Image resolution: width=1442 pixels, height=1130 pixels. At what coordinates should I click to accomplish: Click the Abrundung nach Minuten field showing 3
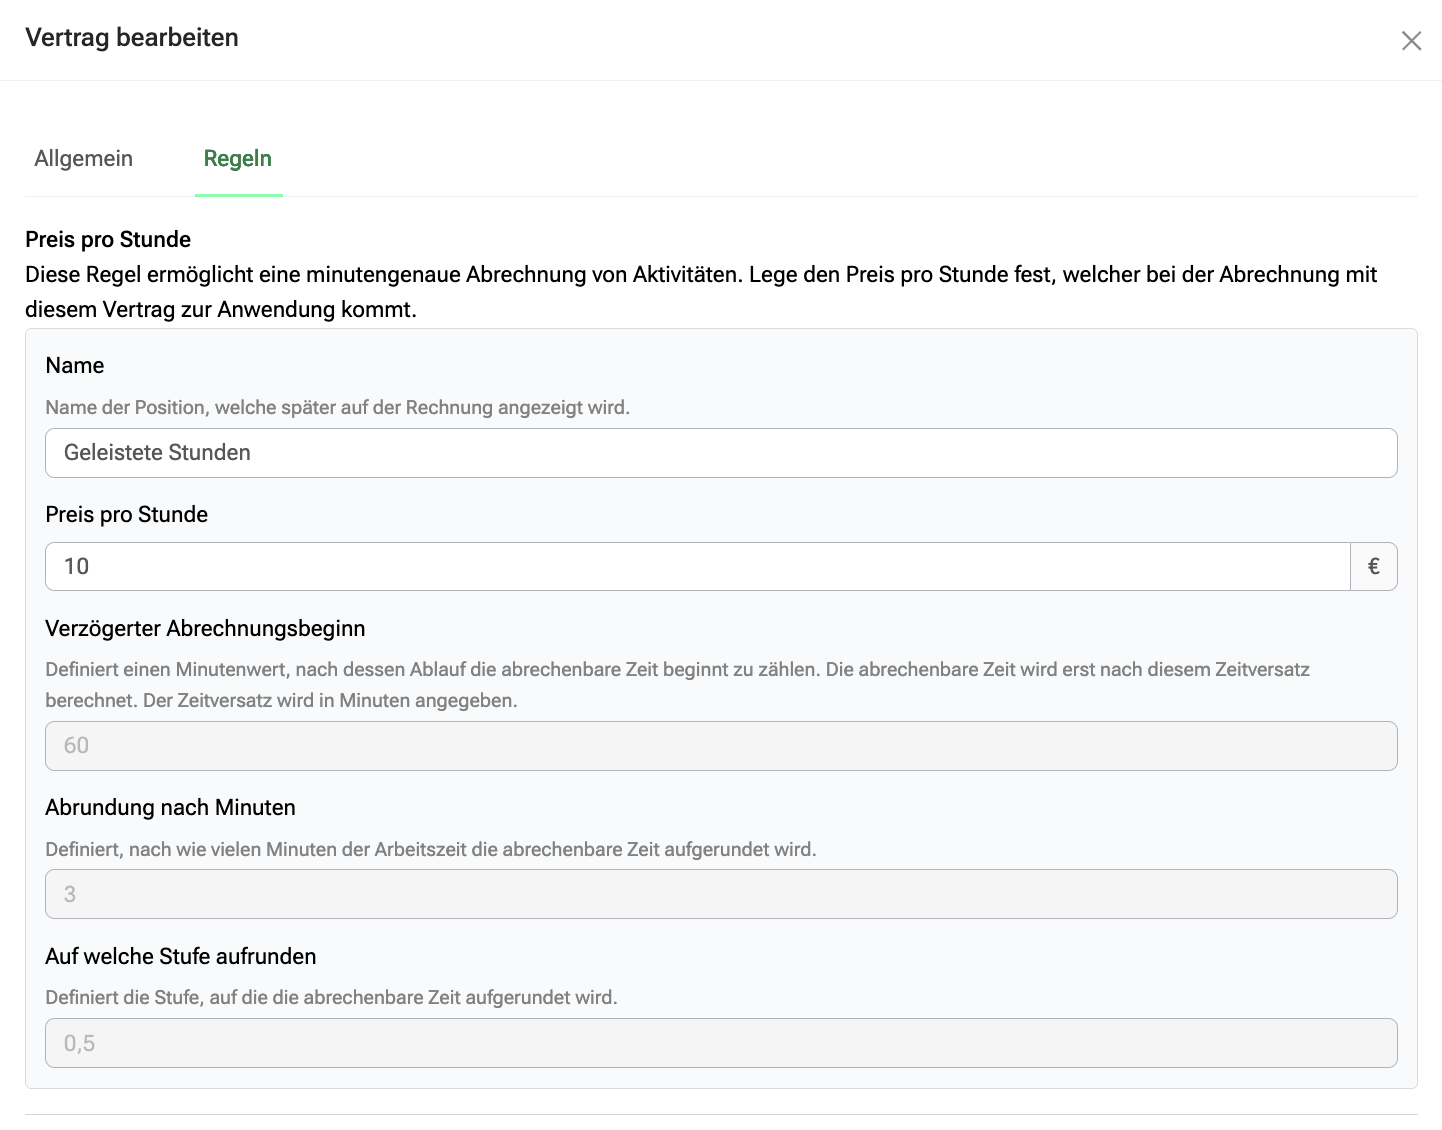pyautogui.click(x=721, y=894)
